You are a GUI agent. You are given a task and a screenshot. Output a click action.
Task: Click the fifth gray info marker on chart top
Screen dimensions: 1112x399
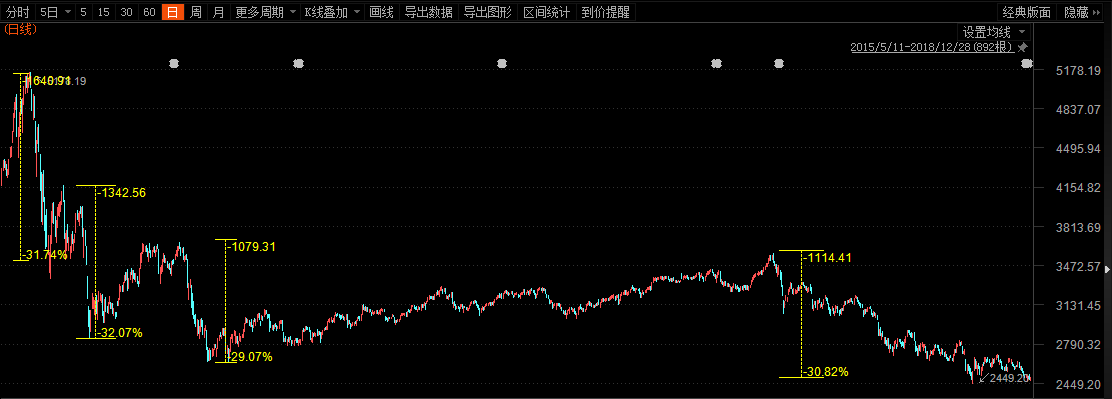tap(779, 64)
